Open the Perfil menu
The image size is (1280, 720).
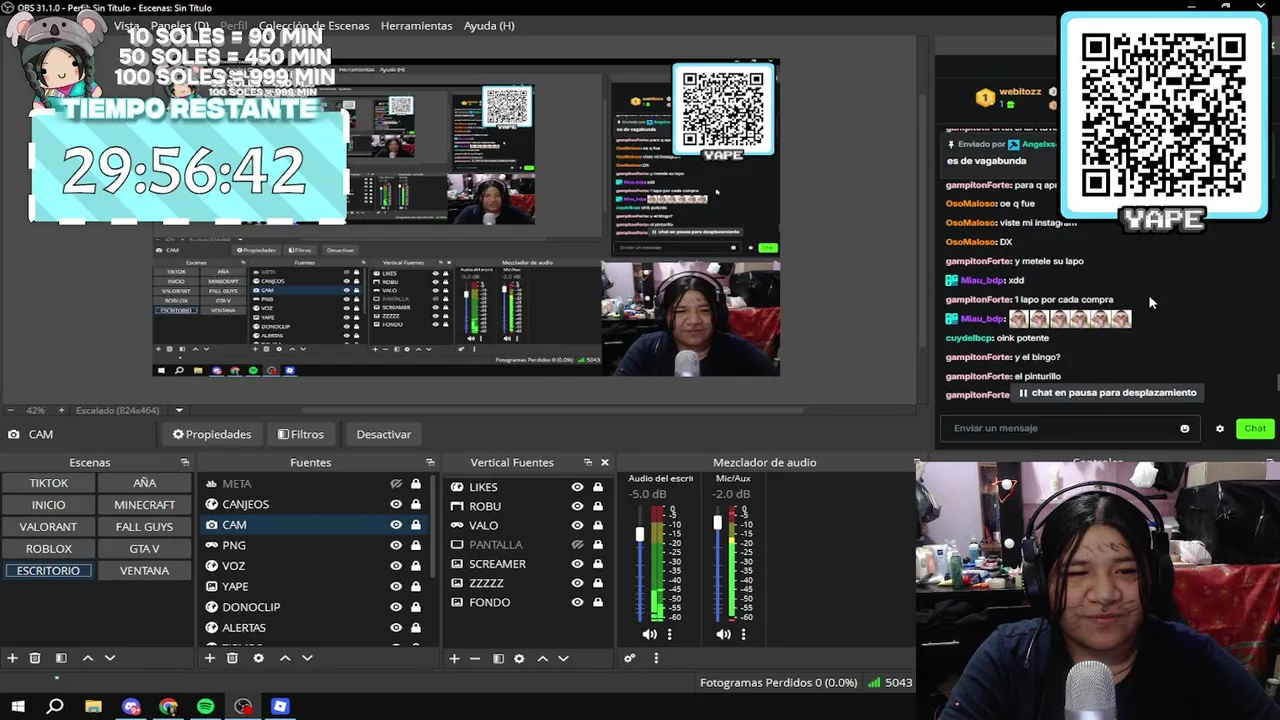(x=233, y=25)
